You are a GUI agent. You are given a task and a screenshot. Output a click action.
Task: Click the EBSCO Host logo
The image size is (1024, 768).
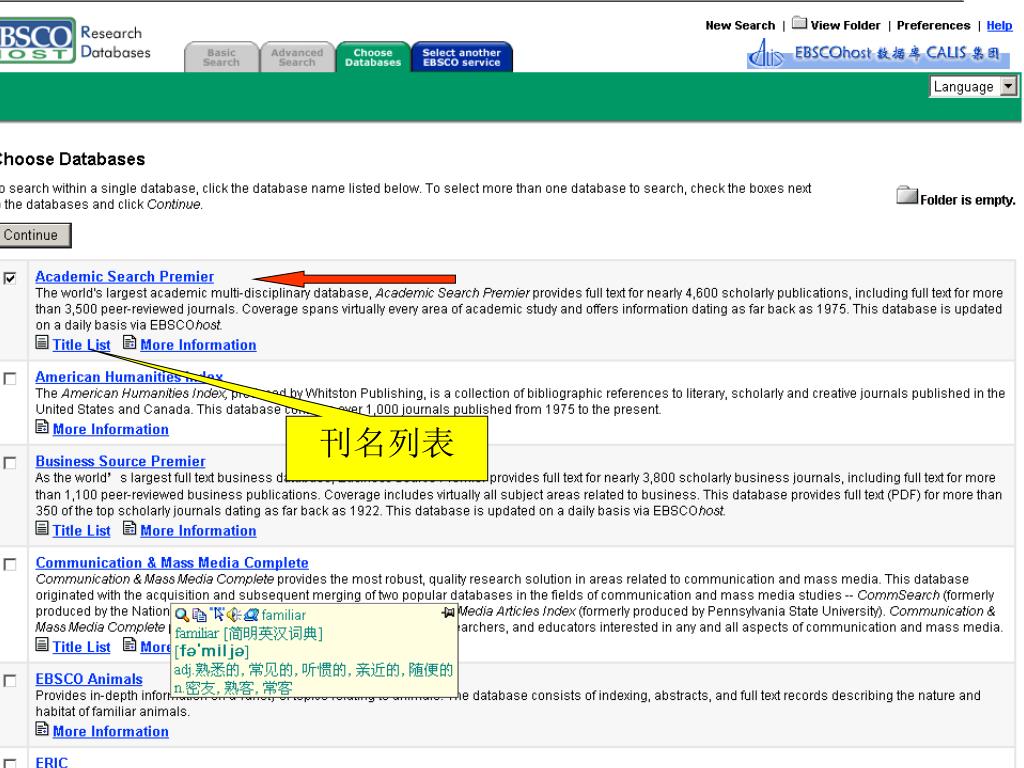37,40
